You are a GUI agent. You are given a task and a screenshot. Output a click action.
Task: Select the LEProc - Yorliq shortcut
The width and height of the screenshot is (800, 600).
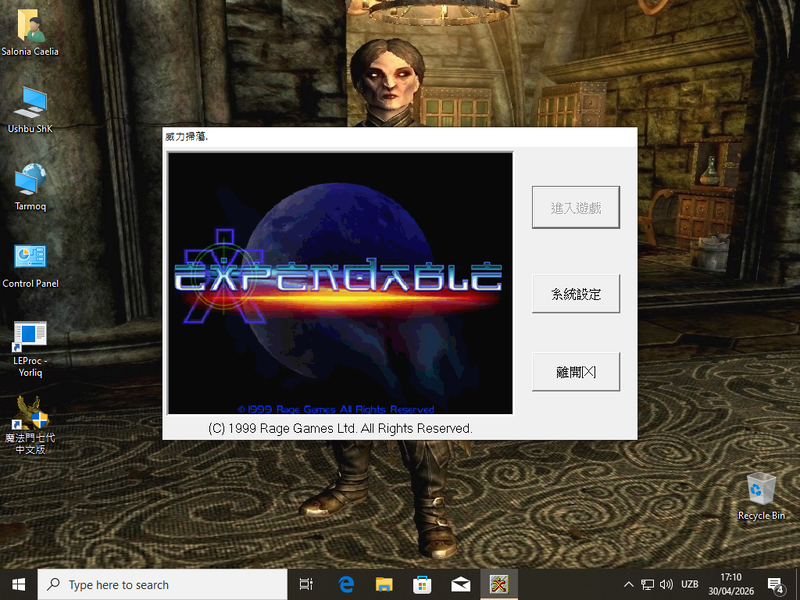click(x=30, y=348)
